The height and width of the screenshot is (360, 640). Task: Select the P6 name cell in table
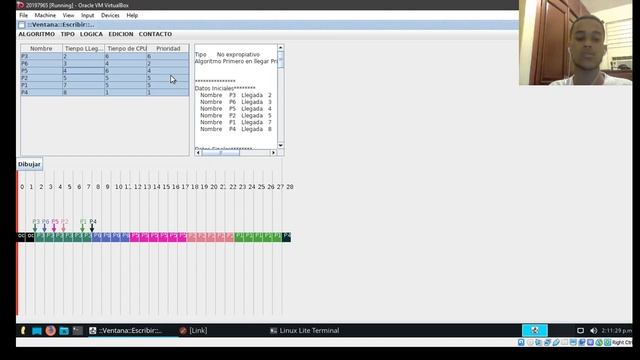41,63
